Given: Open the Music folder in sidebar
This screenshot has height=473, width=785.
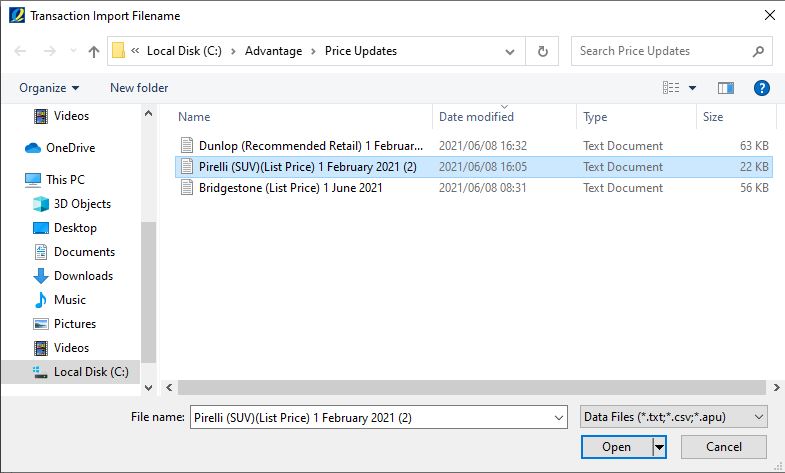Looking at the screenshot, I should (x=70, y=300).
